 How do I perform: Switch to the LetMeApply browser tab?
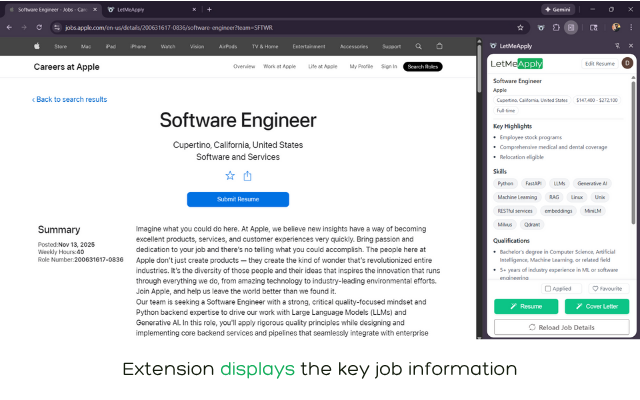pos(149,9)
